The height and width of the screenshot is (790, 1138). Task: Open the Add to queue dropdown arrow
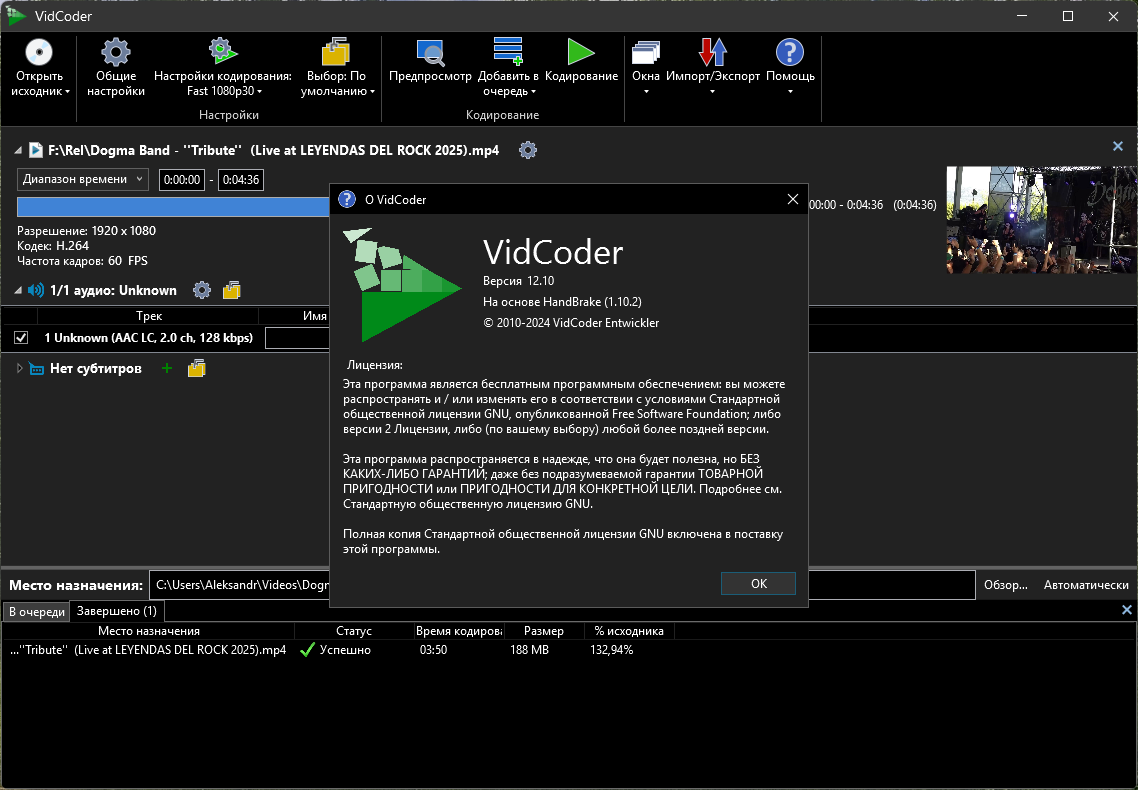coord(533,92)
